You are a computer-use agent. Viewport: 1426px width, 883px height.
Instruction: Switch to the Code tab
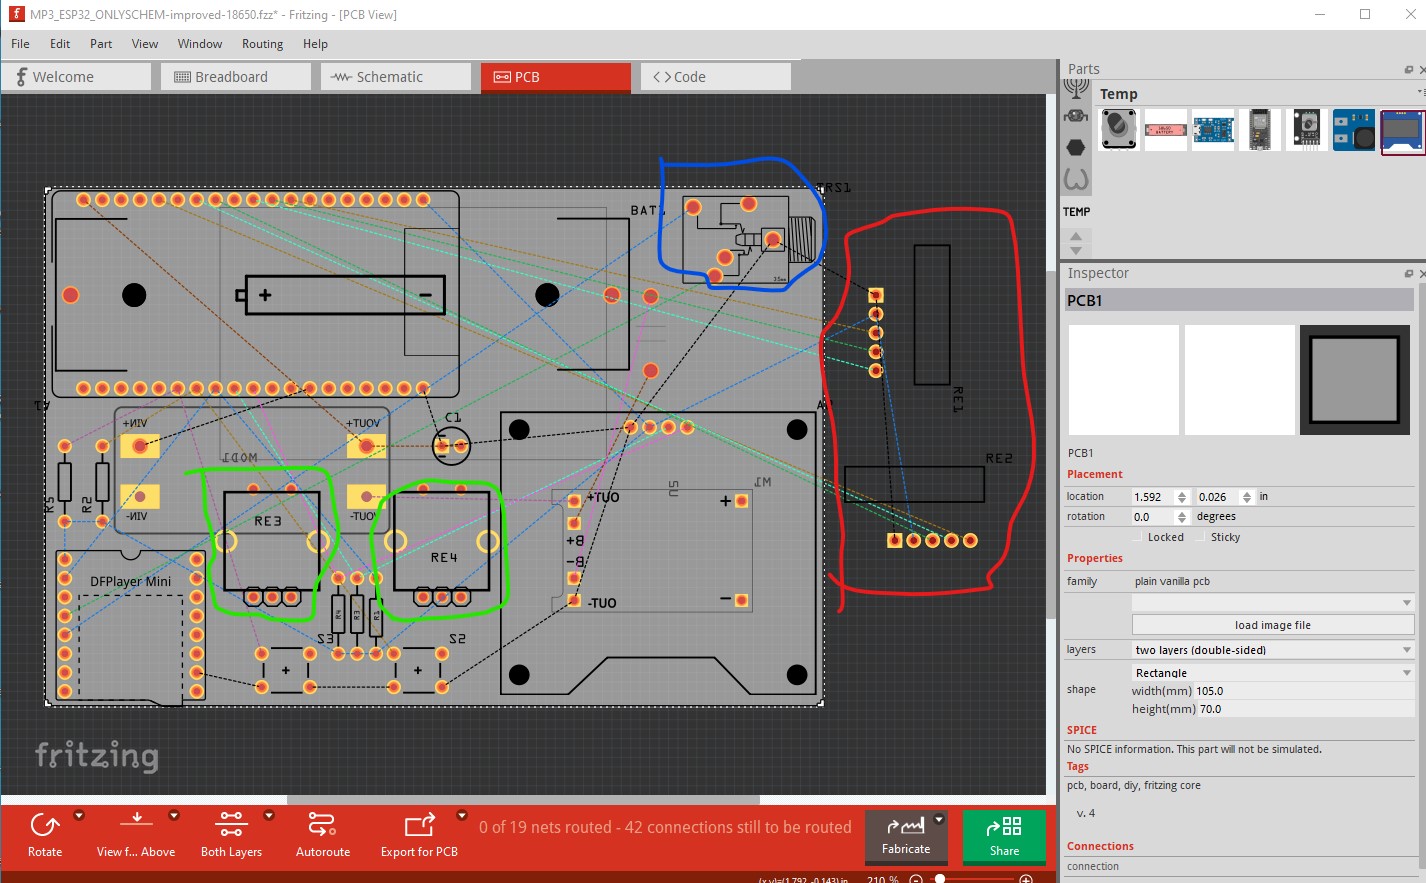pyautogui.click(x=715, y=77)
